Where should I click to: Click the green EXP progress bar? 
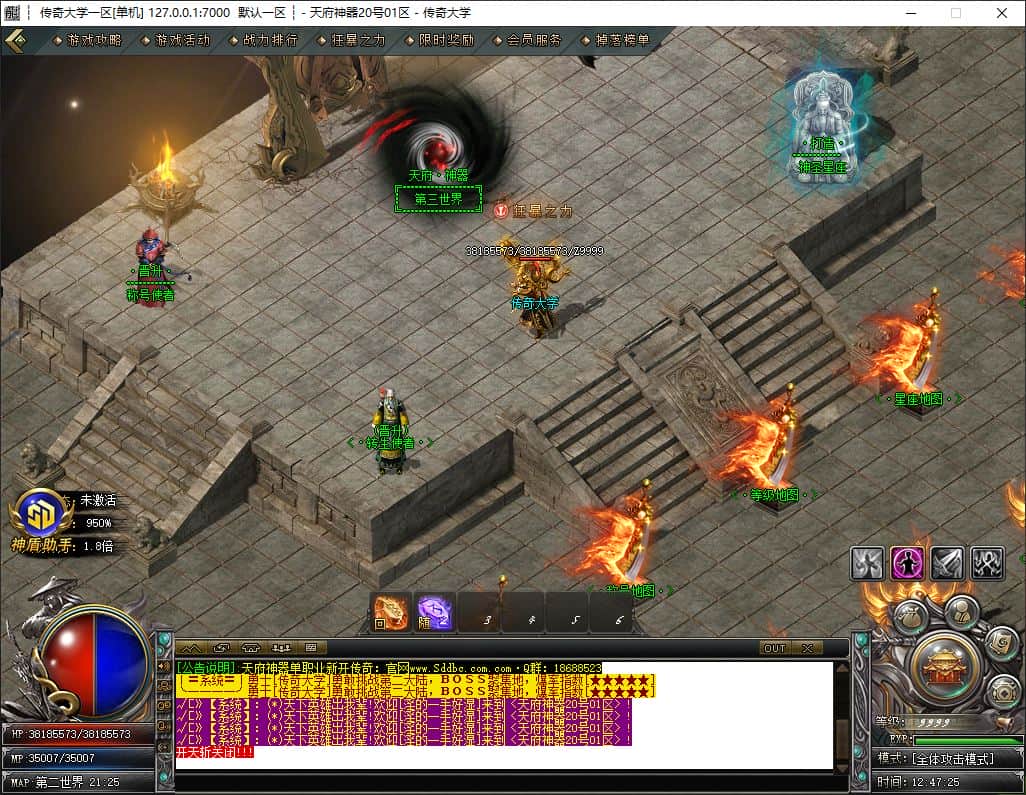click(967, 740)
